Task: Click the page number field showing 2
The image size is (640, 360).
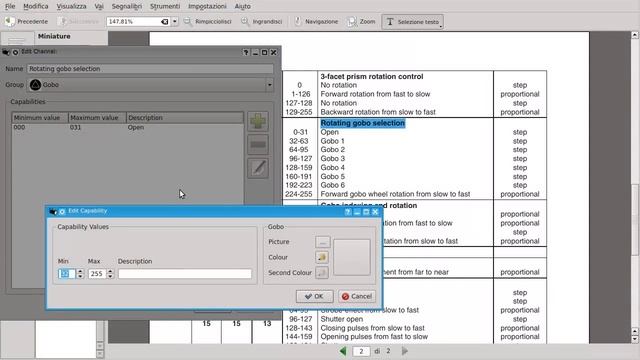Action: tap(361, 351)
